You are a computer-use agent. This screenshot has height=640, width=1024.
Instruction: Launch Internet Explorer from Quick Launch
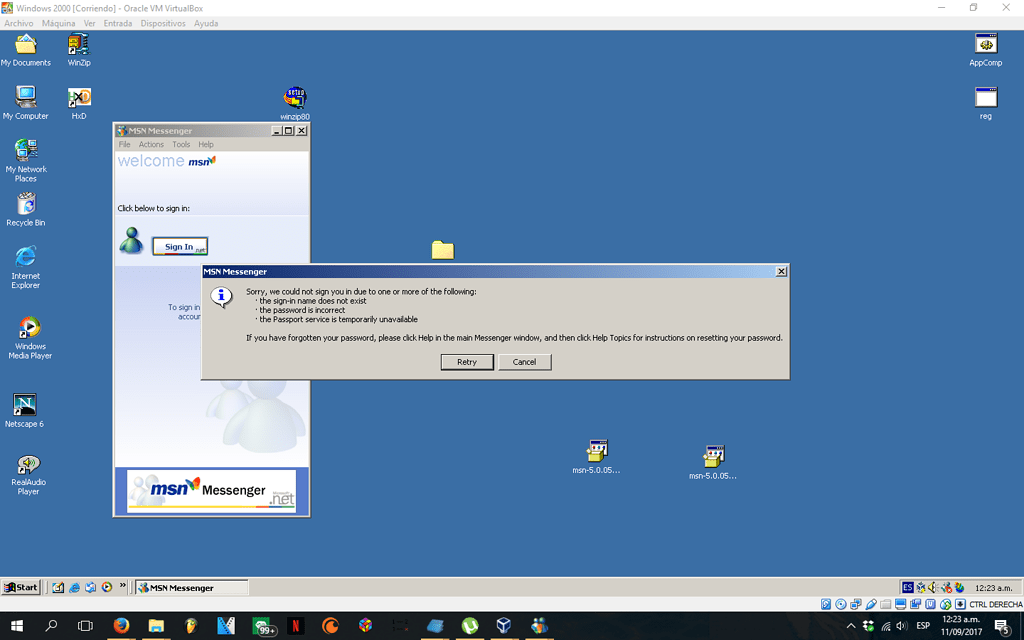tap(74, 587)
